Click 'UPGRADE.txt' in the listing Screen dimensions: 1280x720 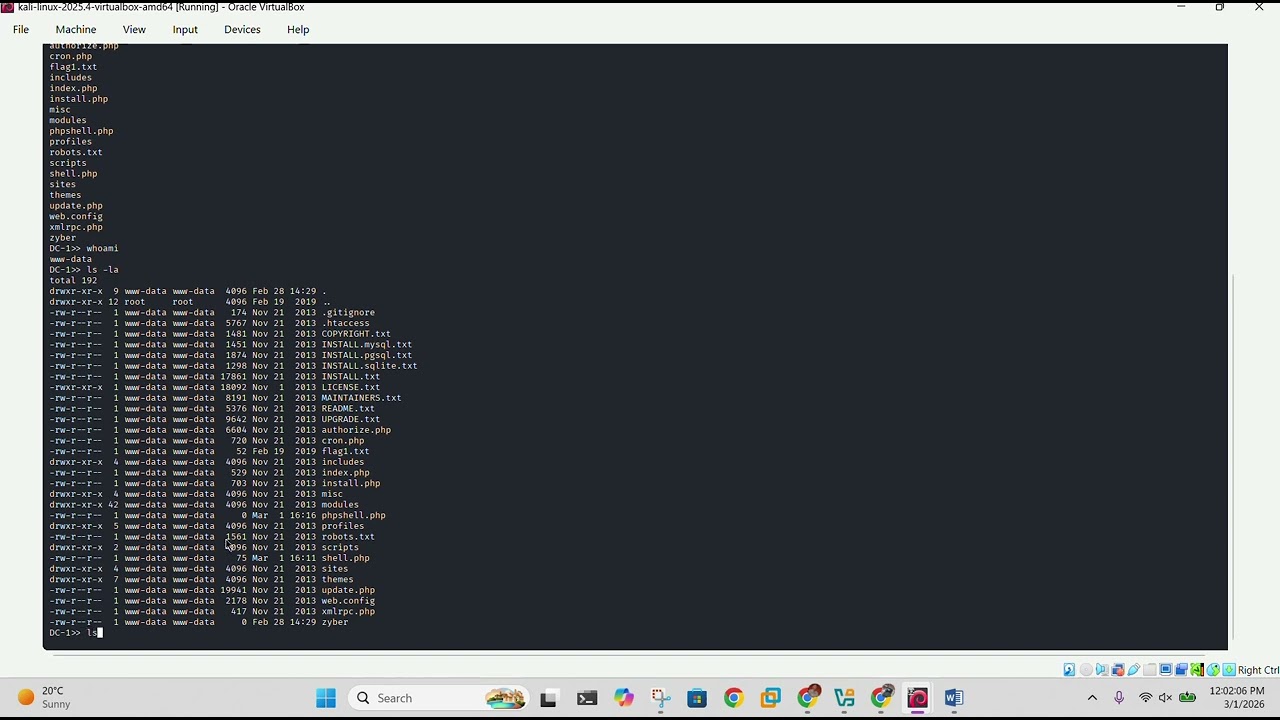350,419
